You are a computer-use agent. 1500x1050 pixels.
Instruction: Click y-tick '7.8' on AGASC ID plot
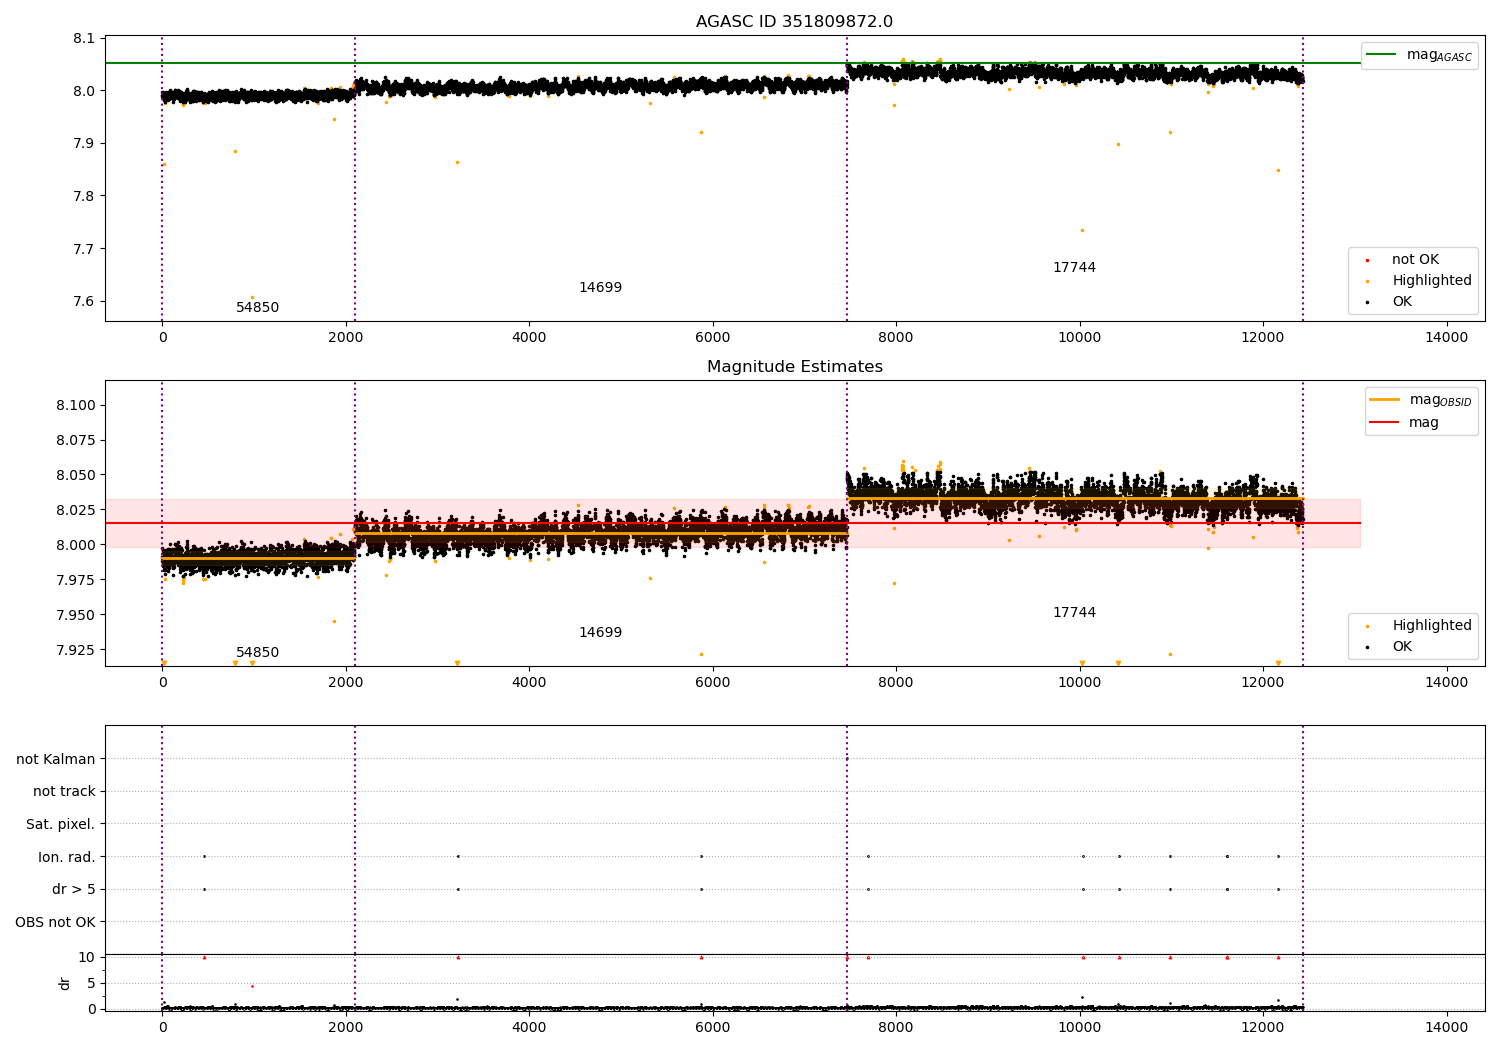pyautogui.click(x=84, y=196)
